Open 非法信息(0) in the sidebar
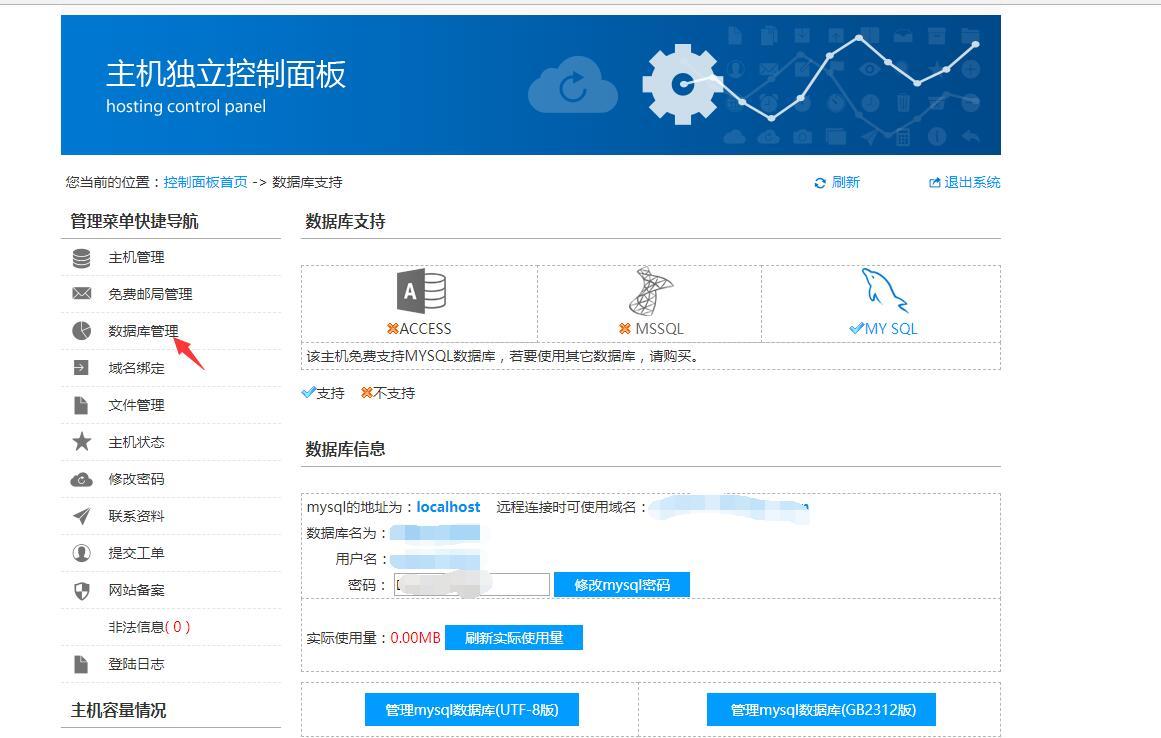Image resolution: width=1161 pixels, height=738 pixels. (x=150, y=627)
